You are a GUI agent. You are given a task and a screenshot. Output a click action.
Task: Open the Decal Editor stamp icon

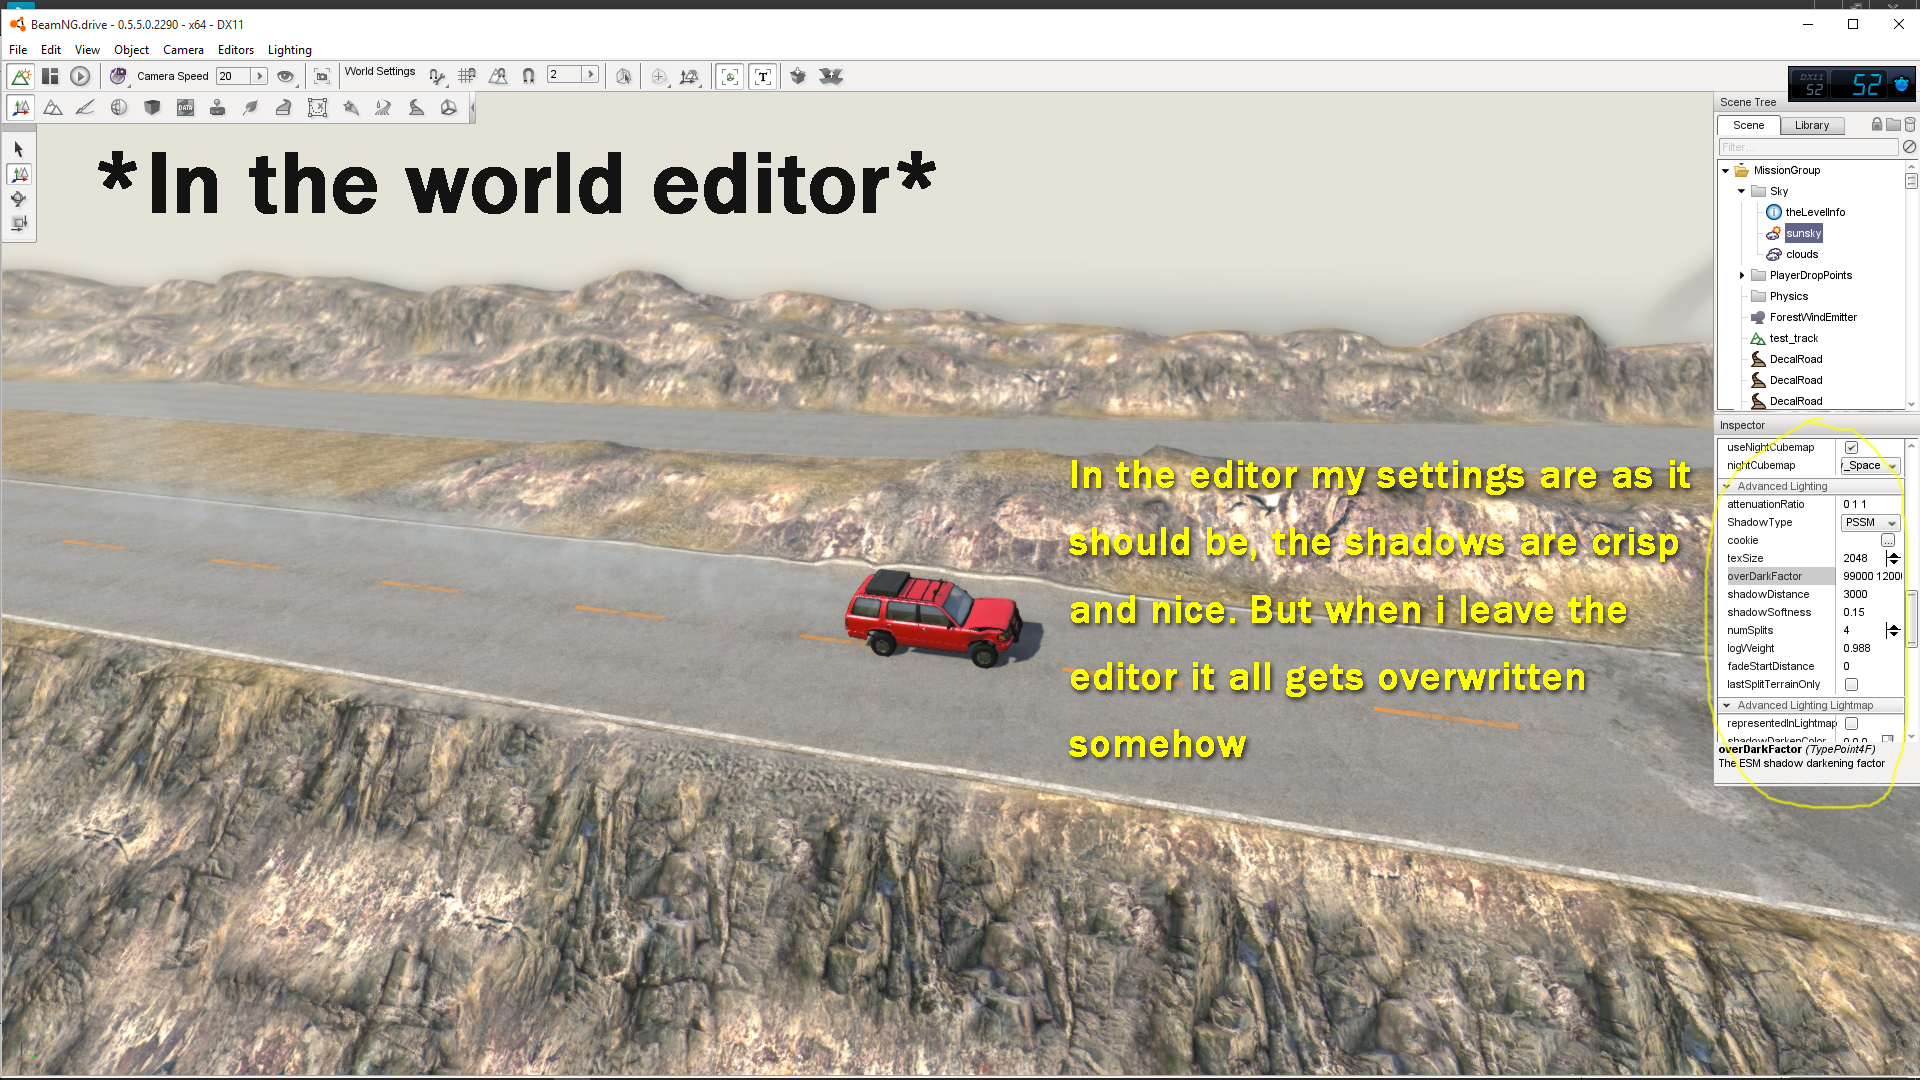218,108
